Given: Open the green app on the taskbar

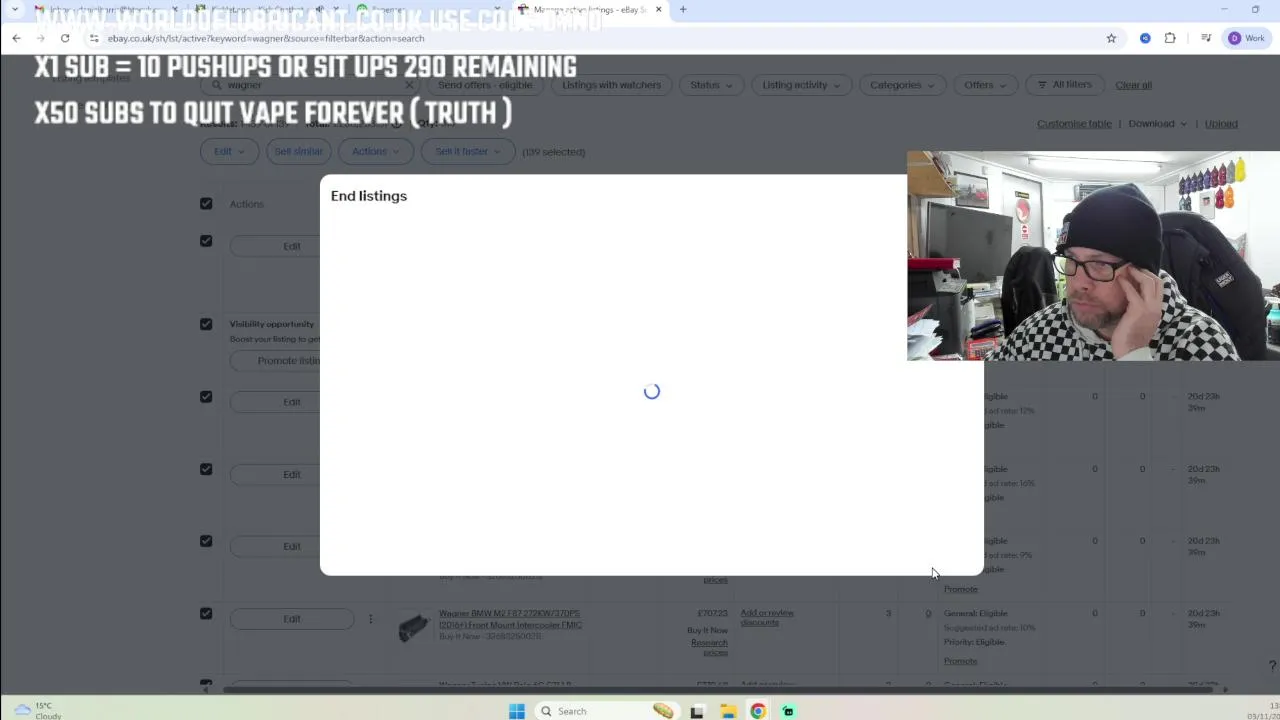Looking at the screenshot, I should [788, 711].
